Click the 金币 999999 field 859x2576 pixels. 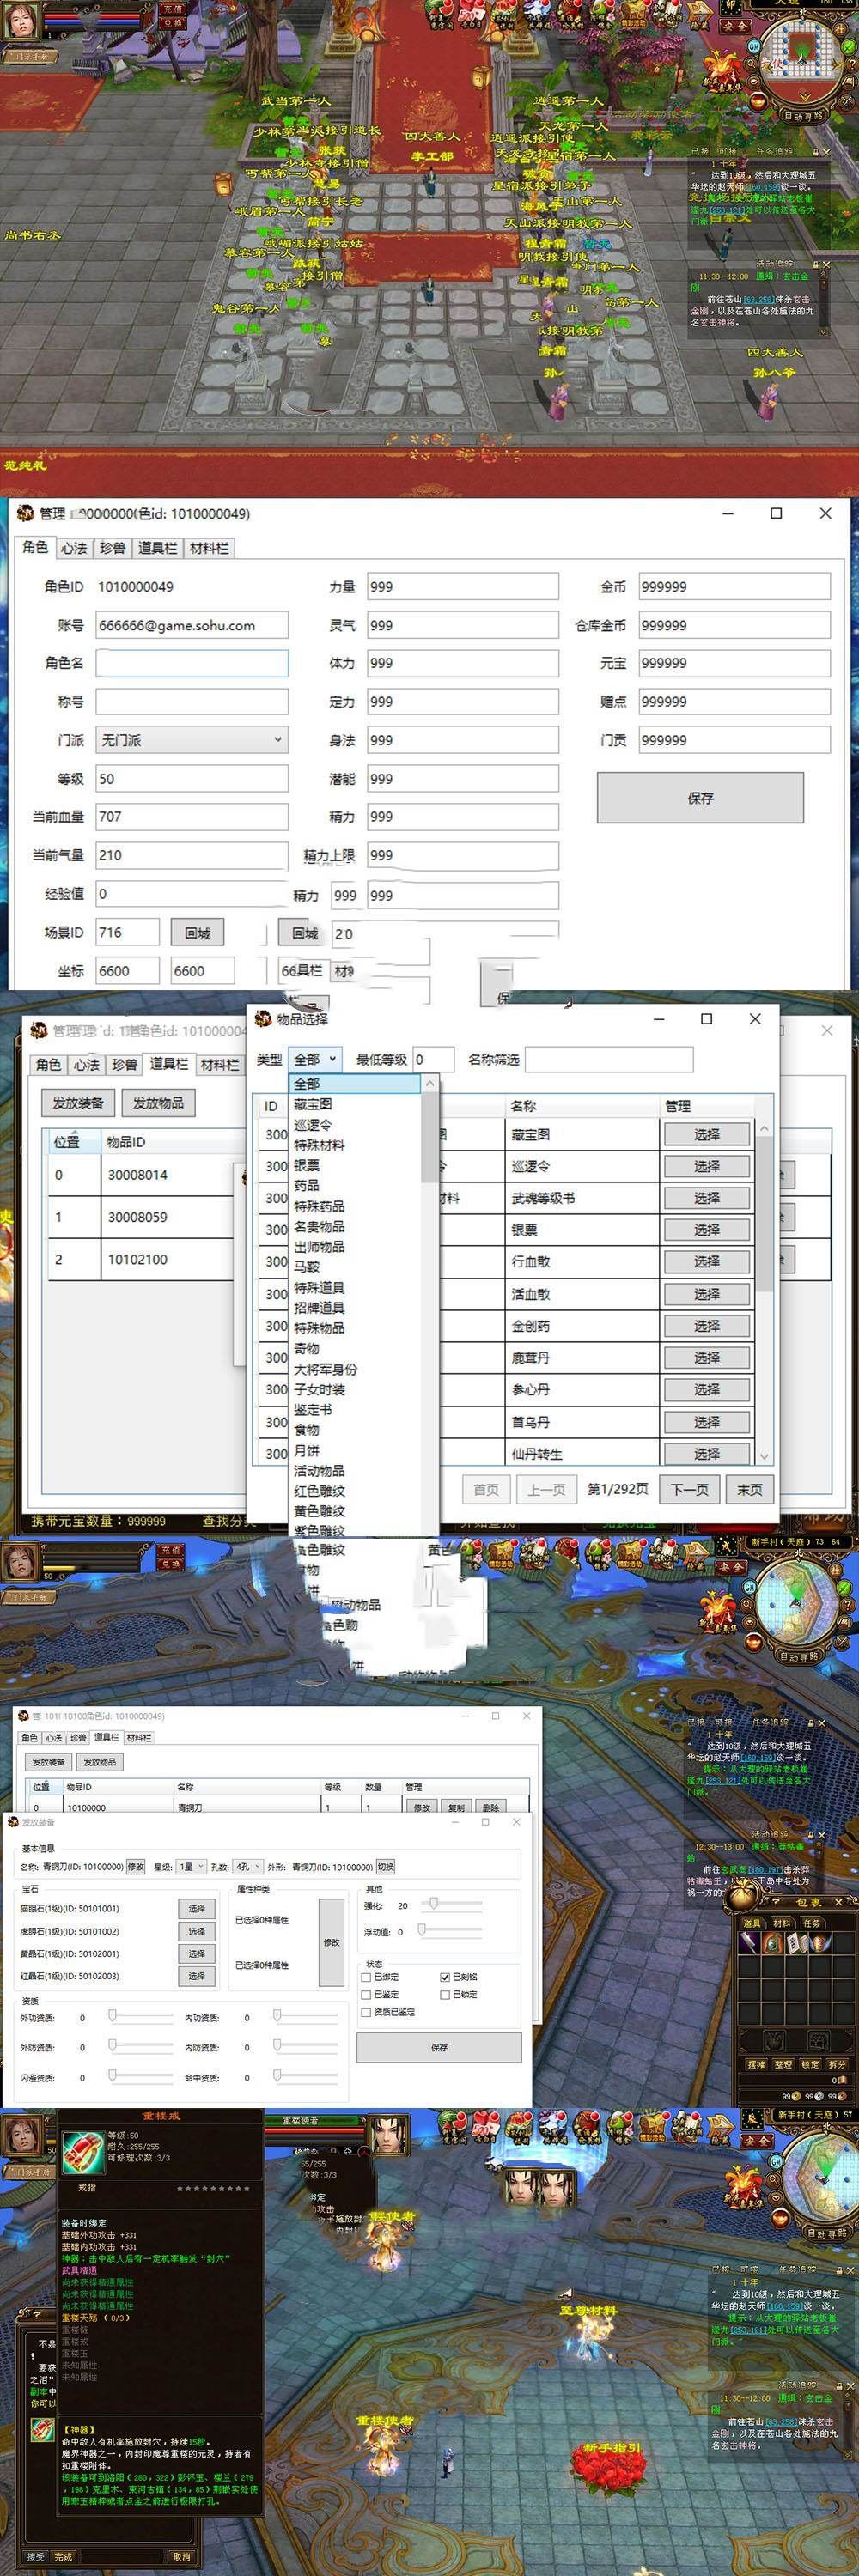pyautogui.click(x=734, y=586)
